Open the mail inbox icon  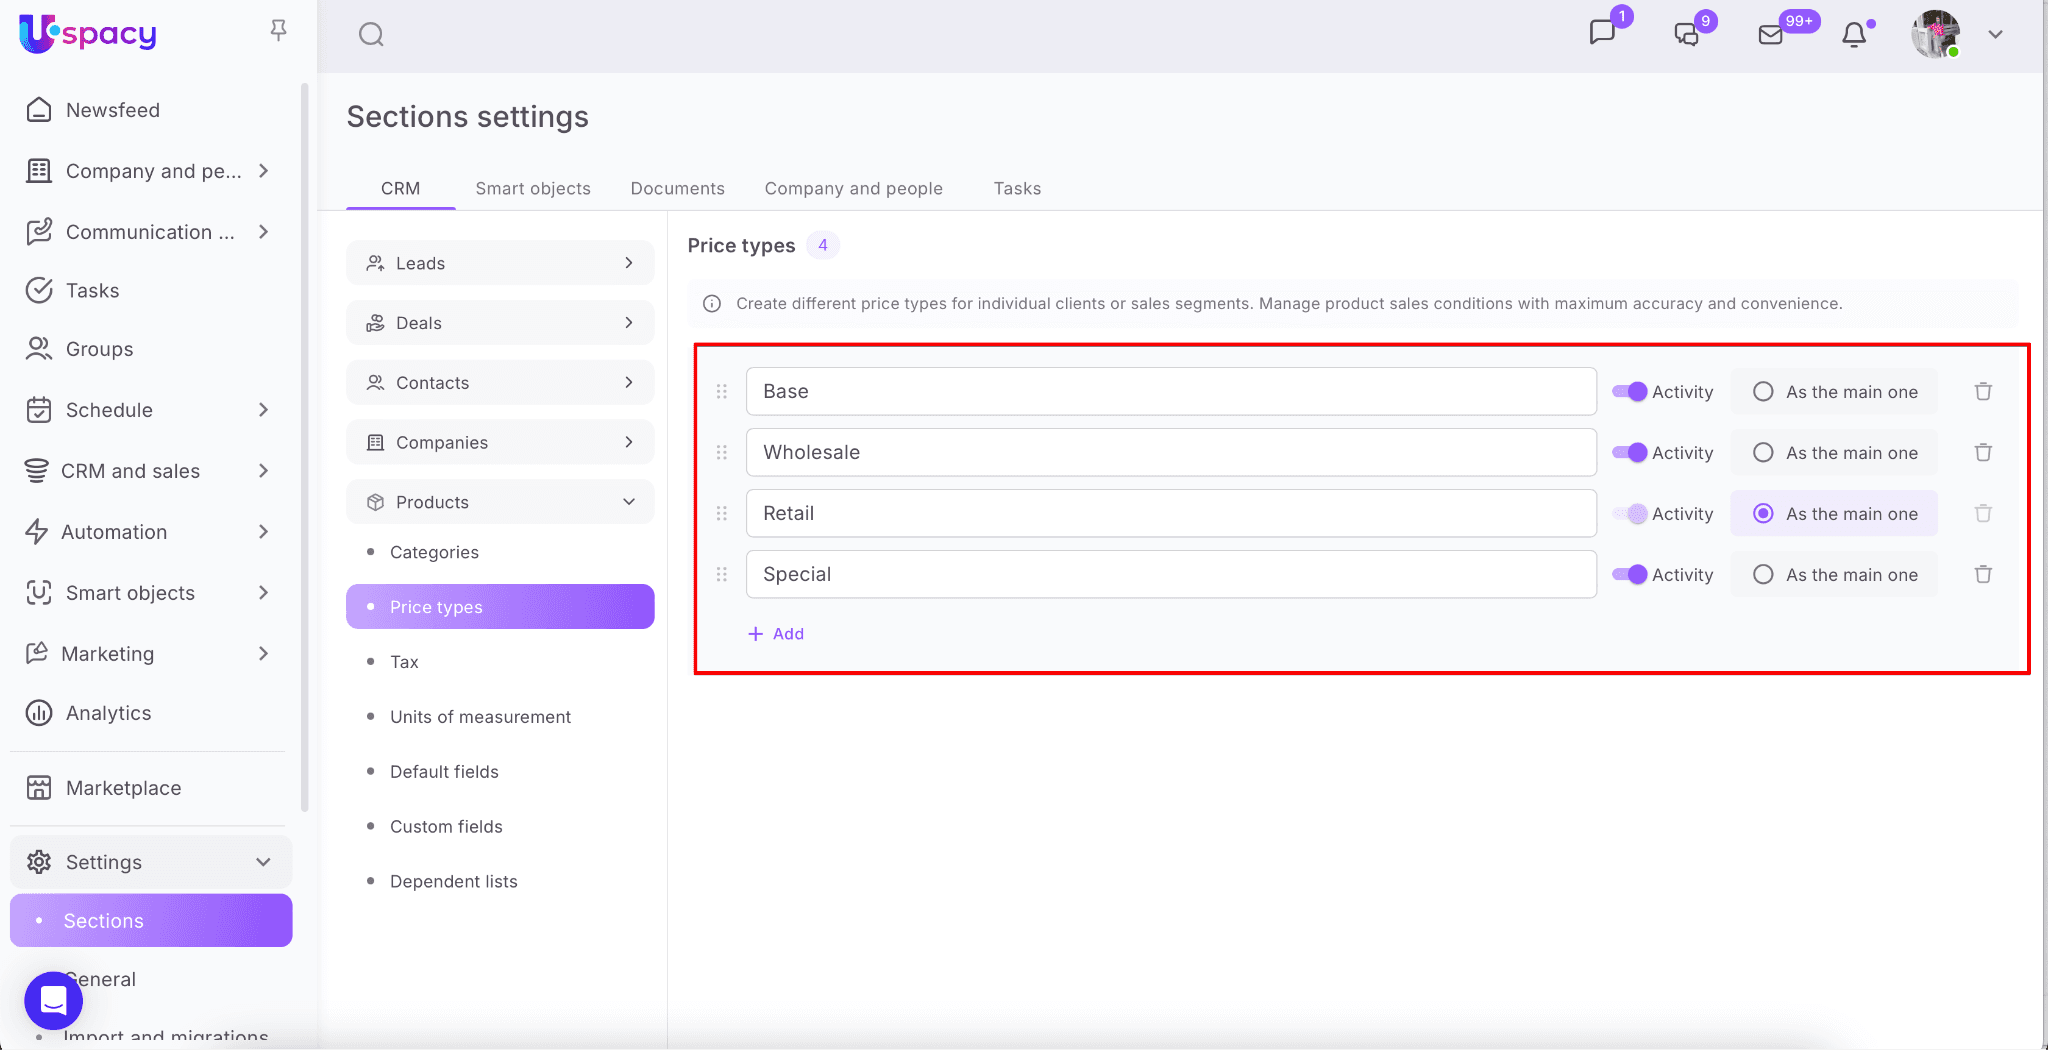coord(1770,35)
